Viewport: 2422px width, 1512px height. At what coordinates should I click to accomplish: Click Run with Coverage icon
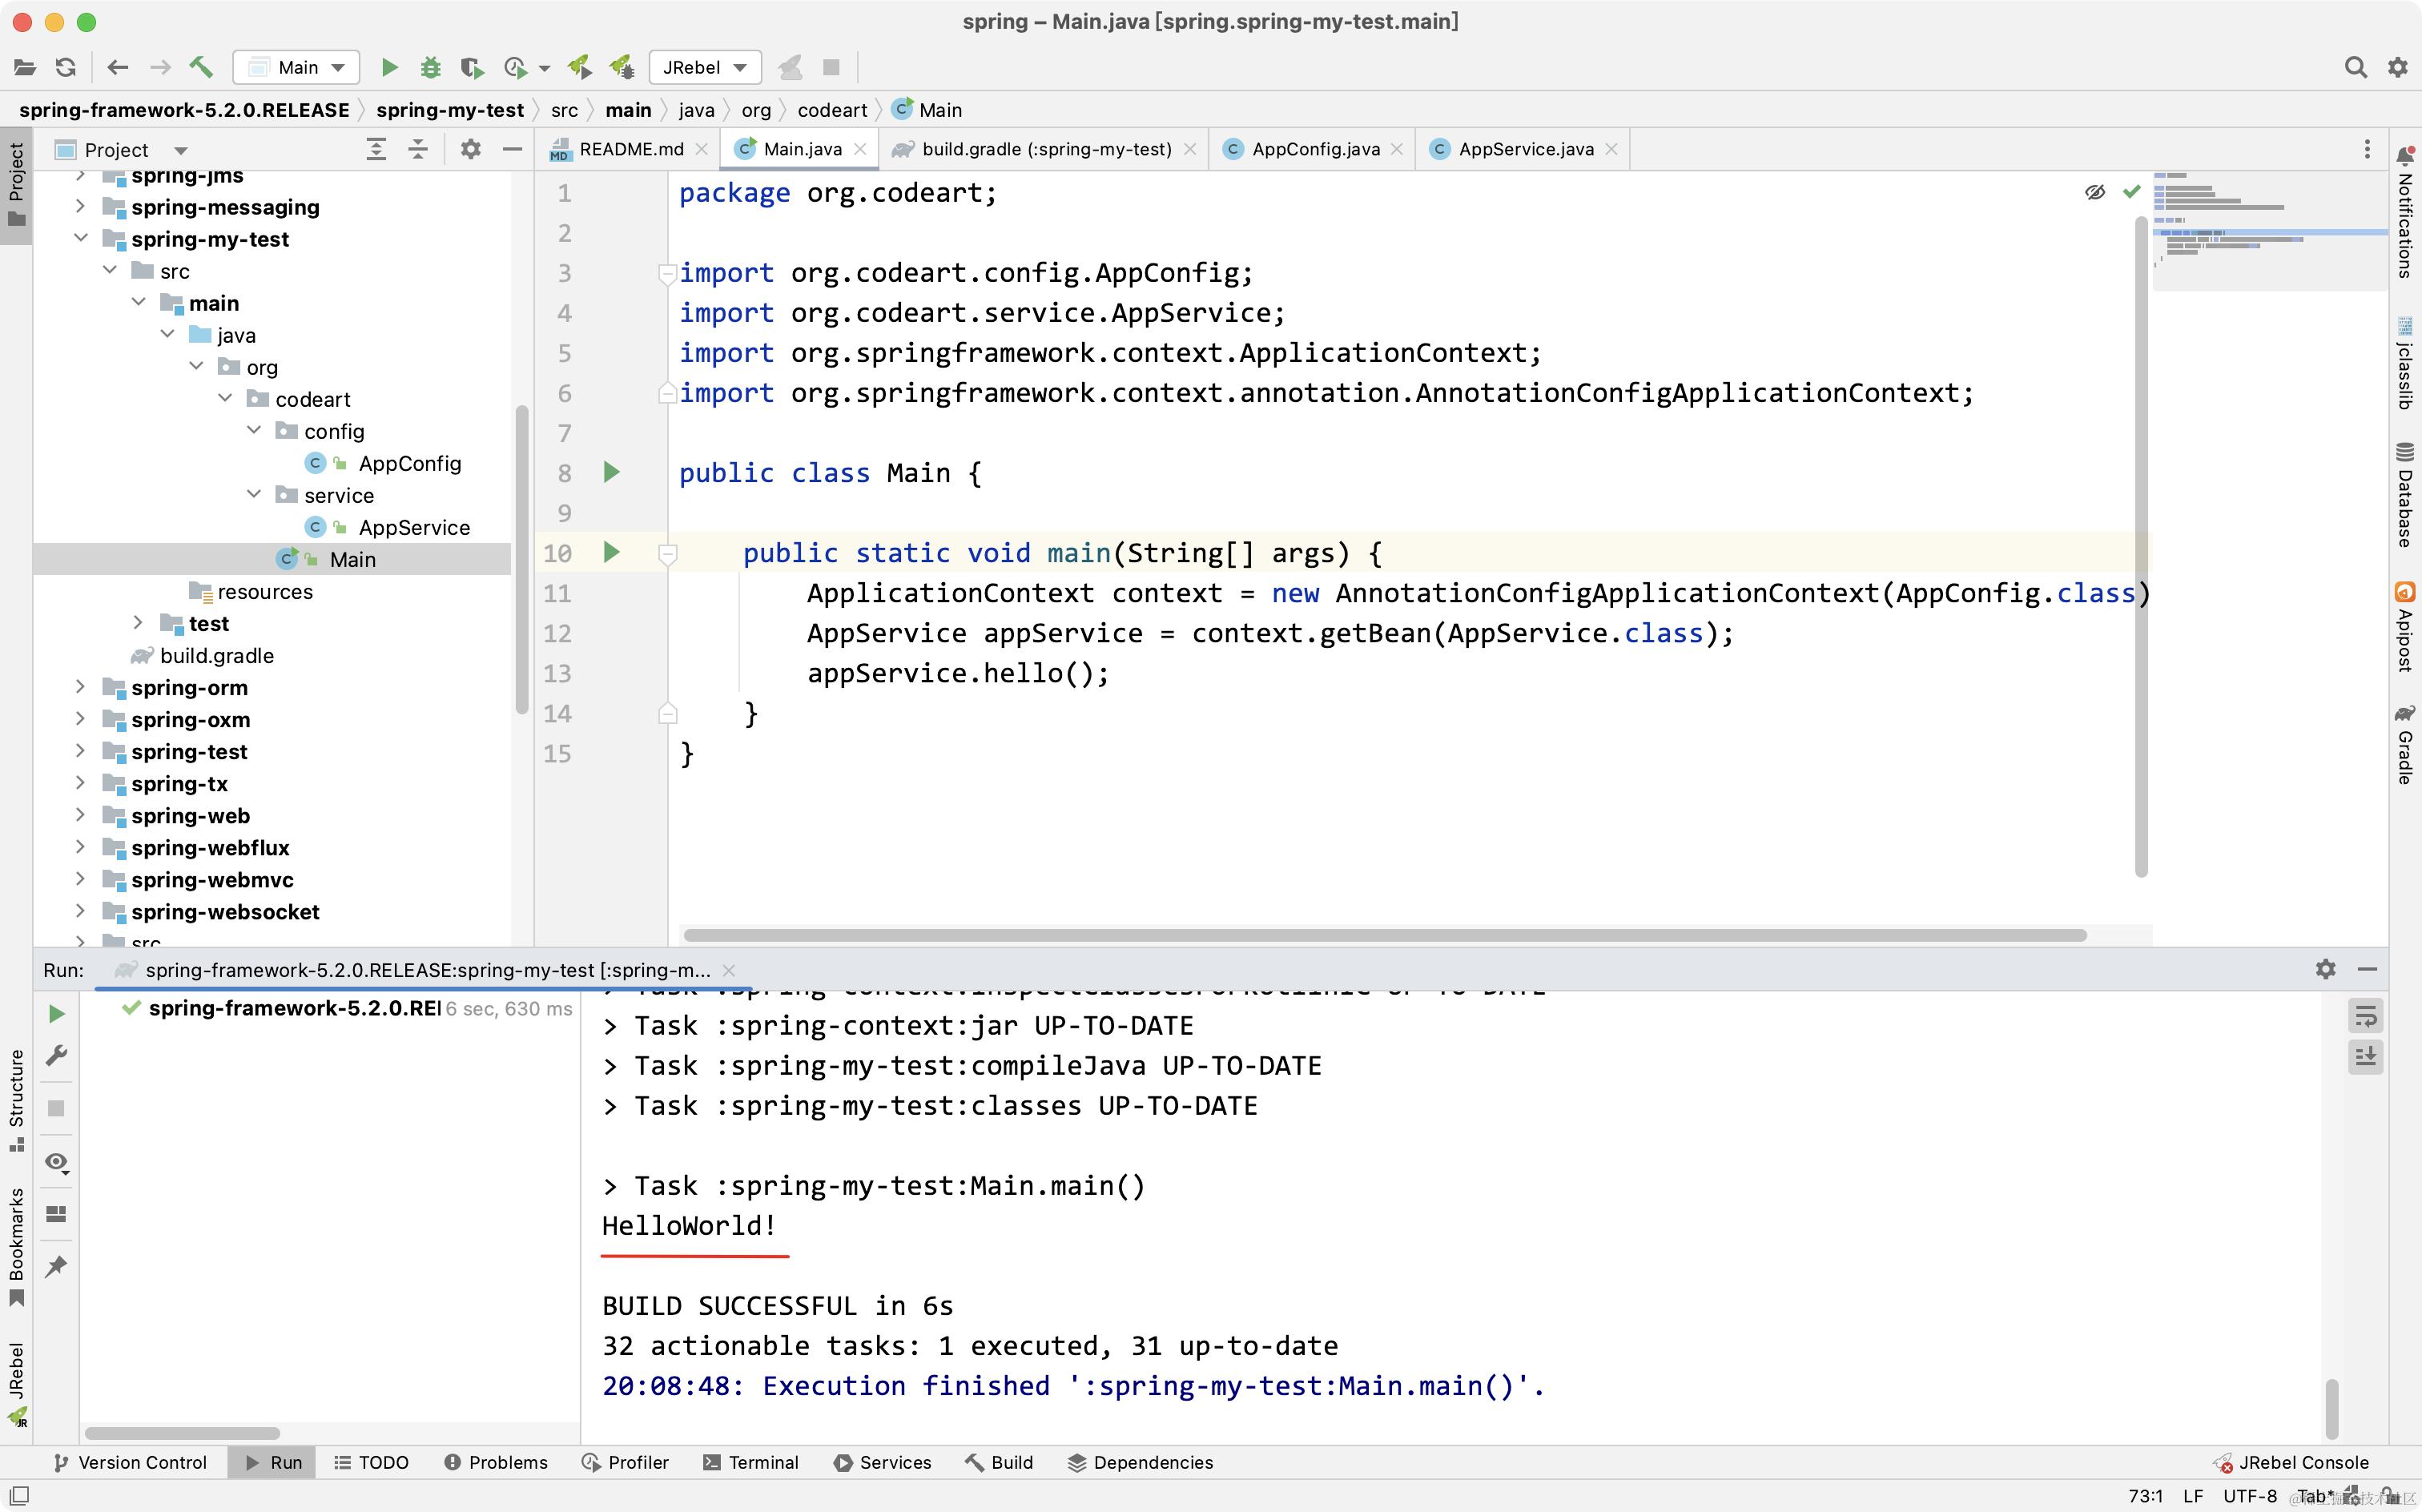tap(472, 67)
